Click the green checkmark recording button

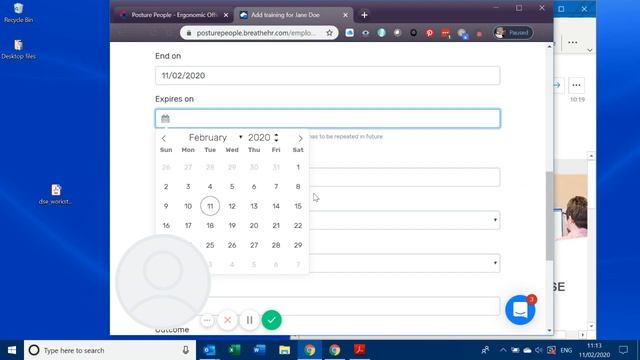(x=271, y=320)
